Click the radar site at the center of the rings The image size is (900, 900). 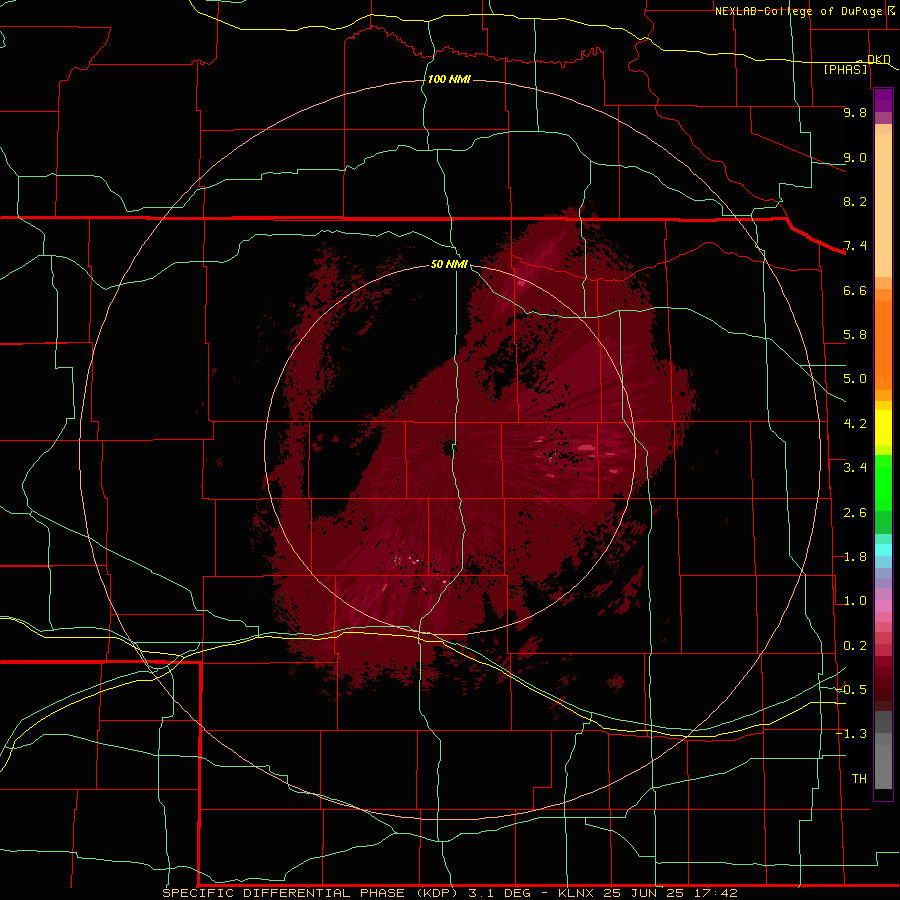pos(448,448)
